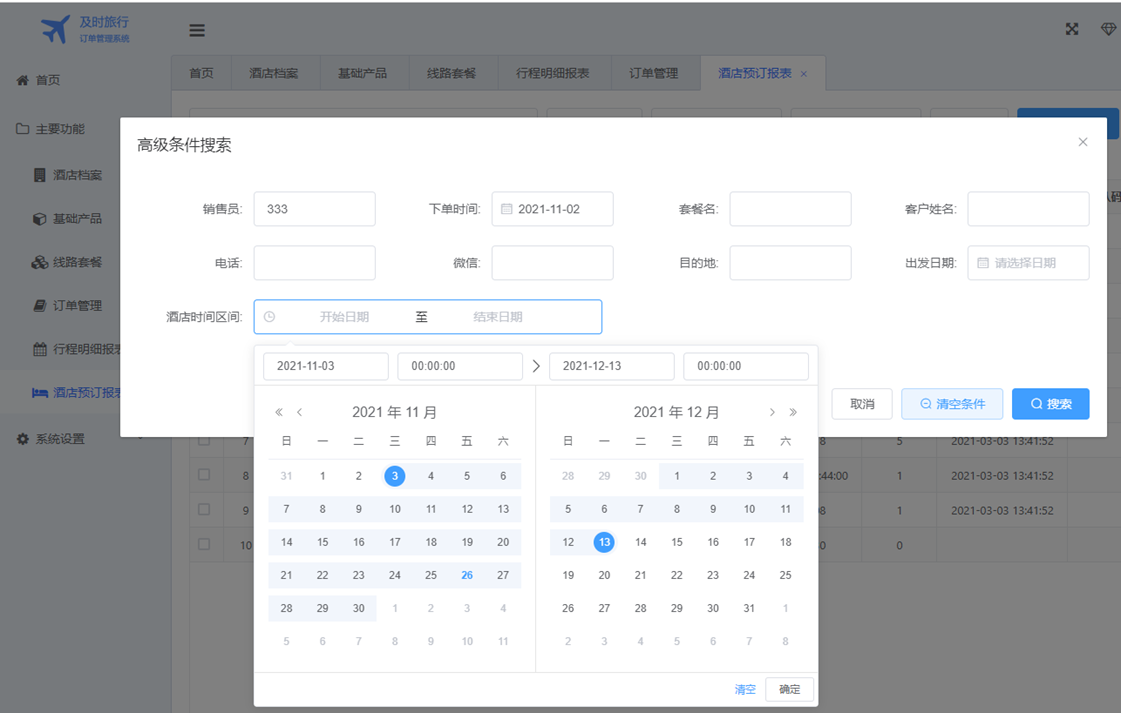This screenshot has width=1121, height=713.
Task: Select December 31 in right calendar
Action: (749, 609)
